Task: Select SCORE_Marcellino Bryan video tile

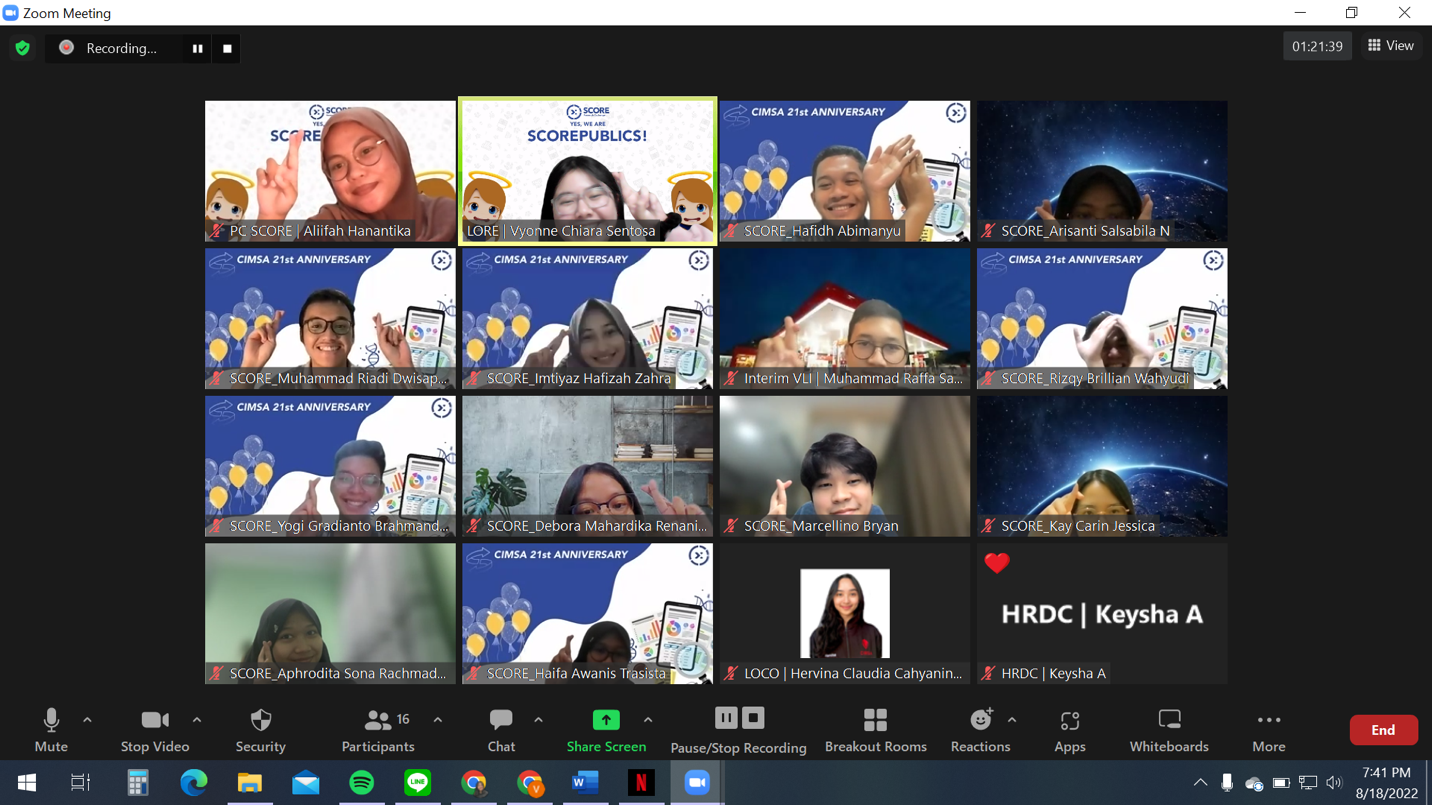Action: tap(845, 466)
